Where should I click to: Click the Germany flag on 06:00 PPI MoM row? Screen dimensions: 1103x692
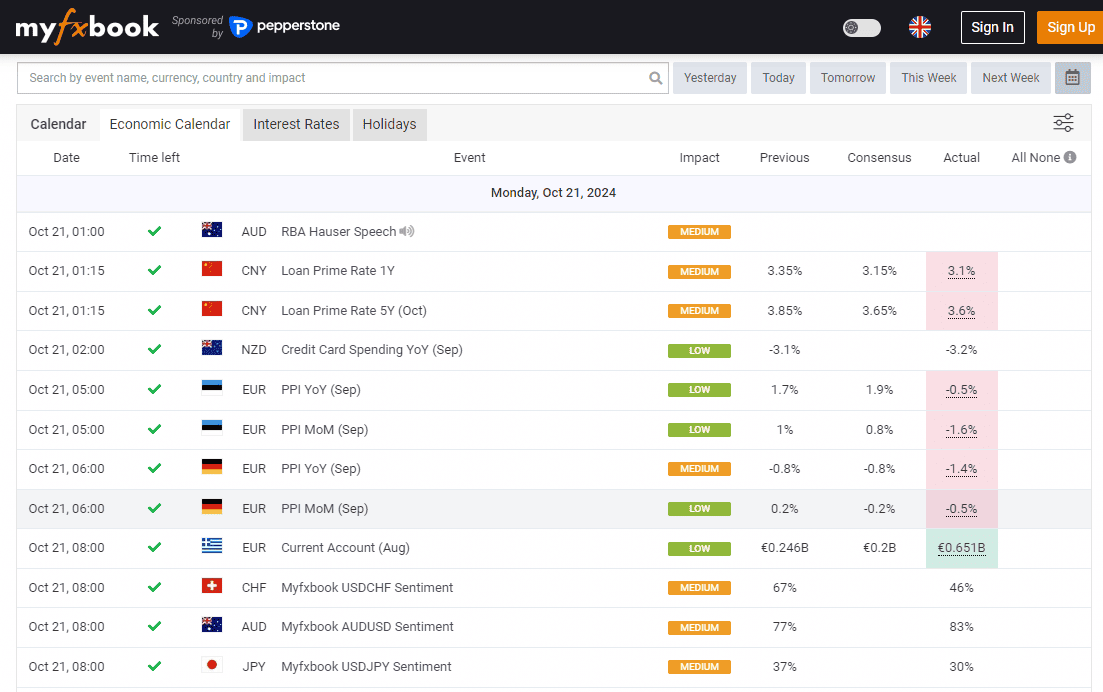212,506
